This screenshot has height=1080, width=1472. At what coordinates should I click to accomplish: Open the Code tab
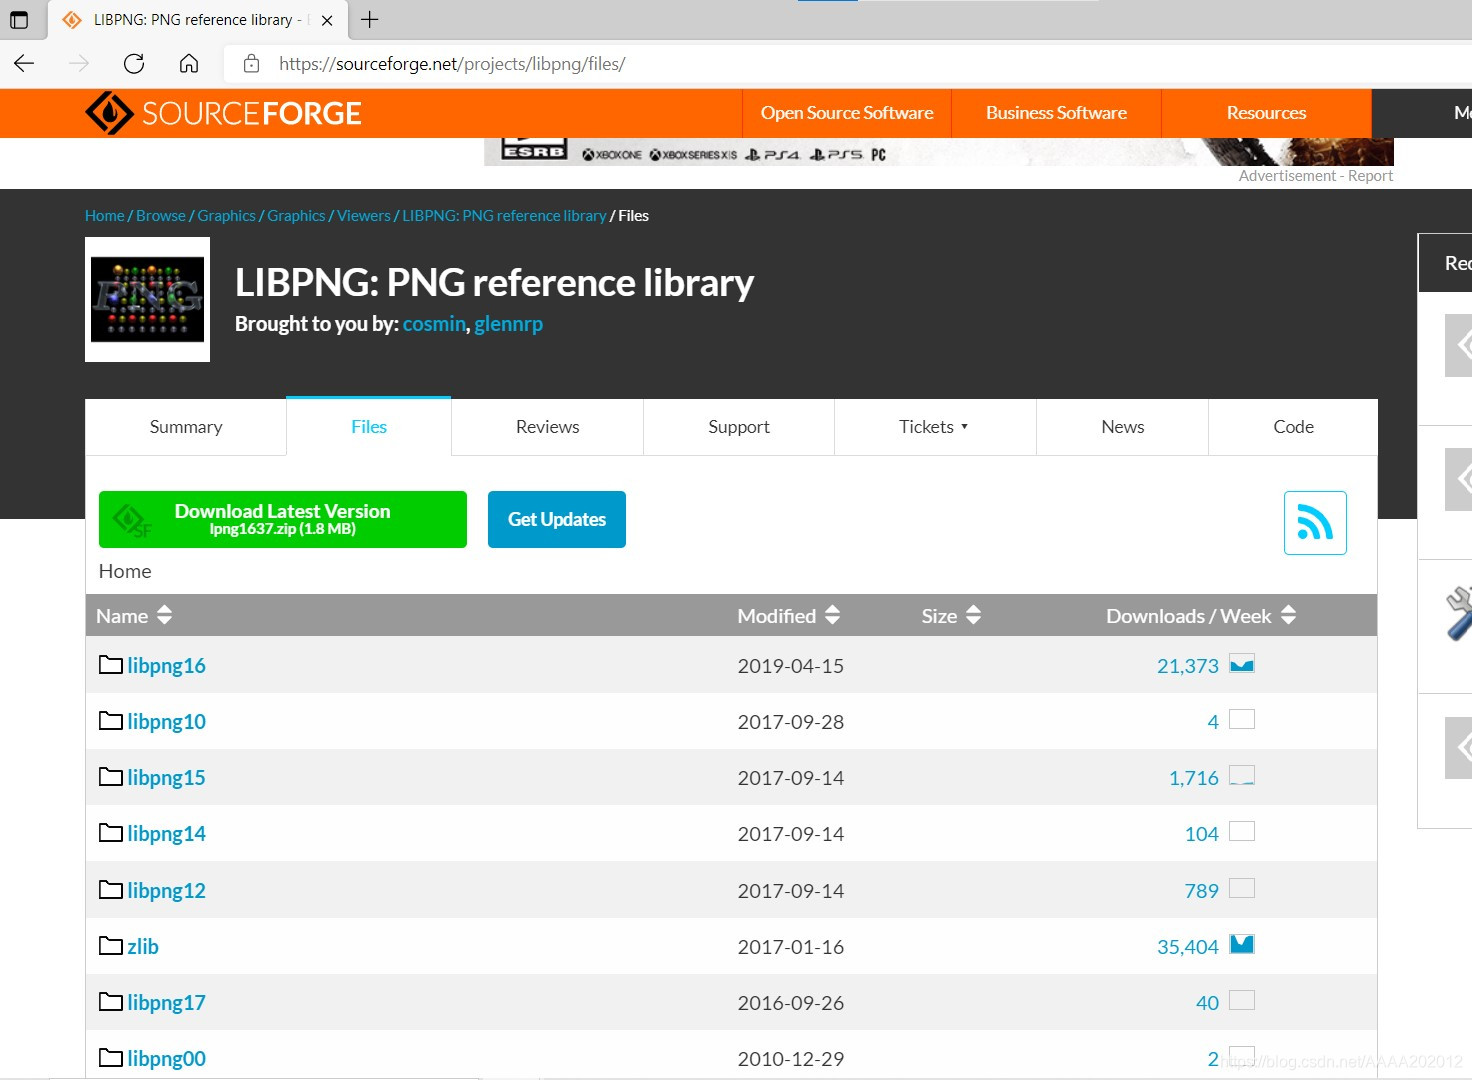pyautogui.click(x=1293, y=427)
